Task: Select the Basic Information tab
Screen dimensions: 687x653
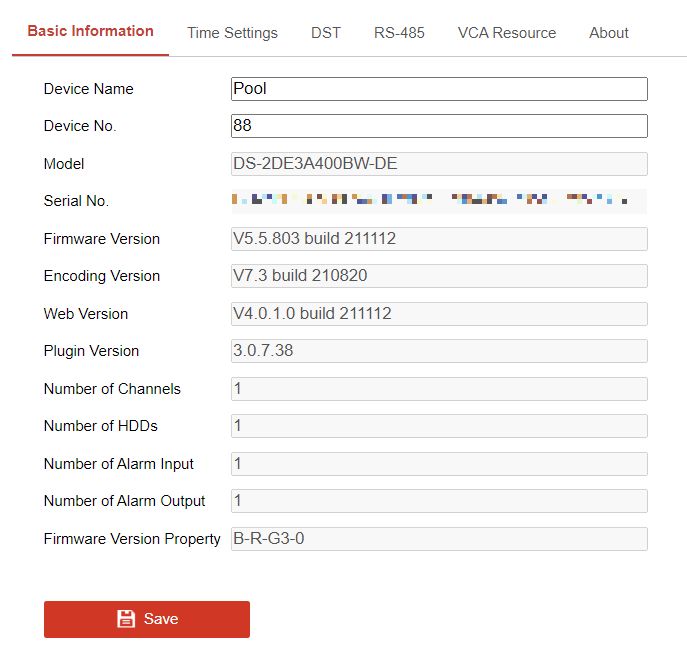Action: tap(91, 31)
